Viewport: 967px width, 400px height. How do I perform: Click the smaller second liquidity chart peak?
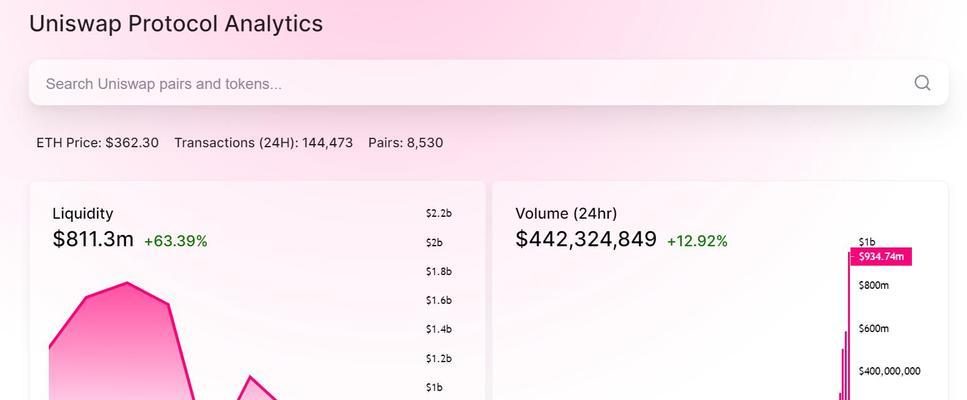[249, 377]
